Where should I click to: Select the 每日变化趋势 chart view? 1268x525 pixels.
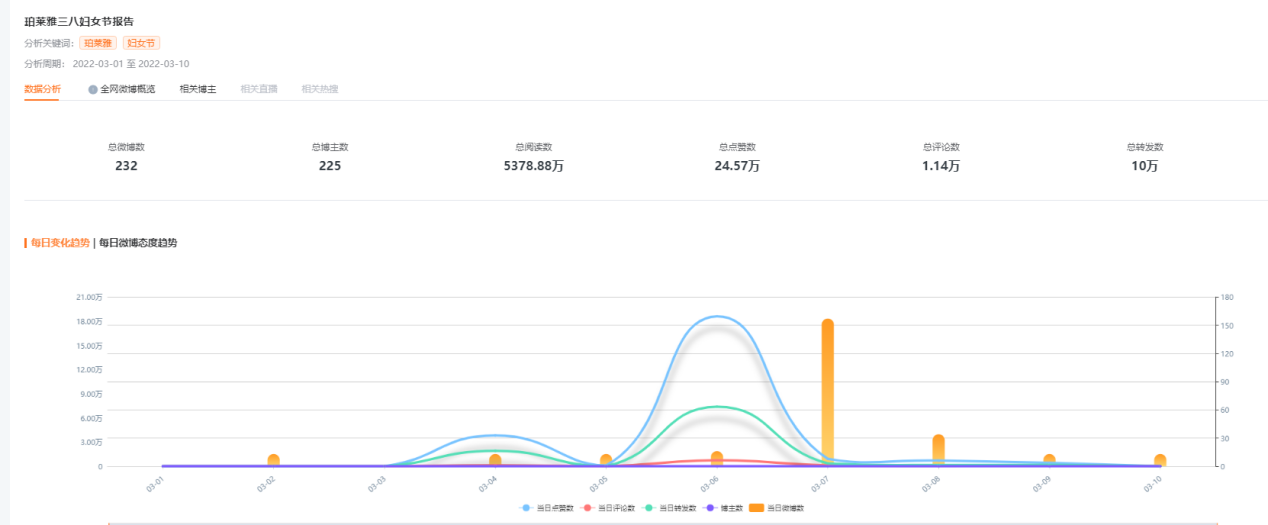tap(60, 243)
